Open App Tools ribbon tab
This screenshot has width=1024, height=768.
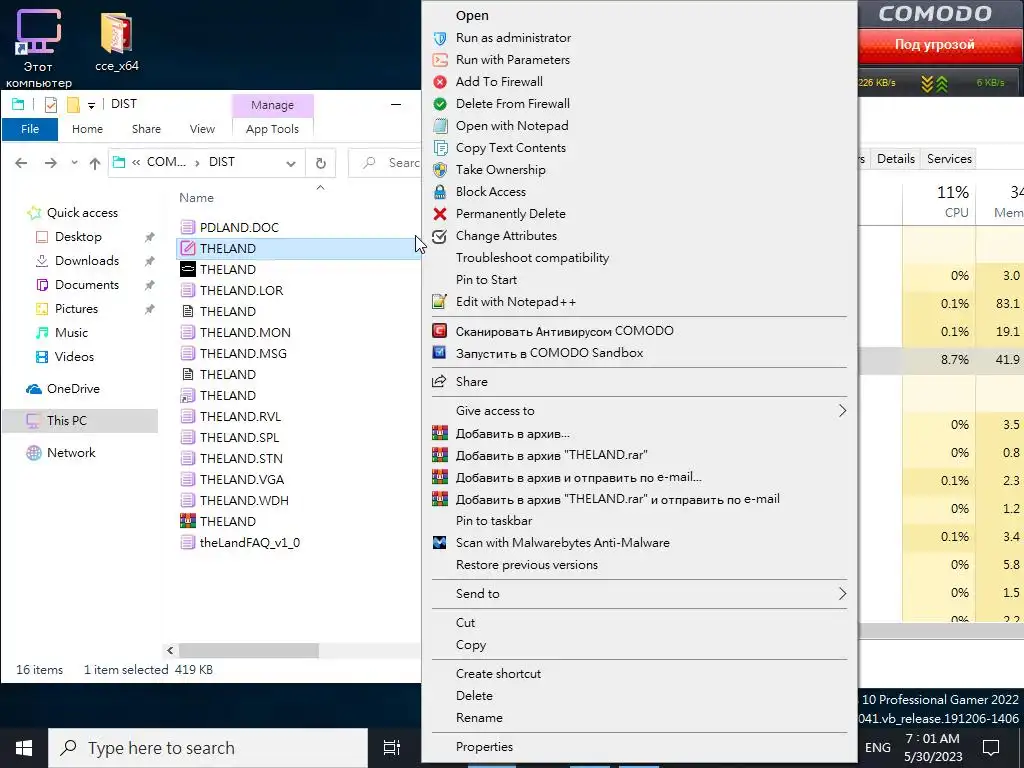[x=272, y=129]
